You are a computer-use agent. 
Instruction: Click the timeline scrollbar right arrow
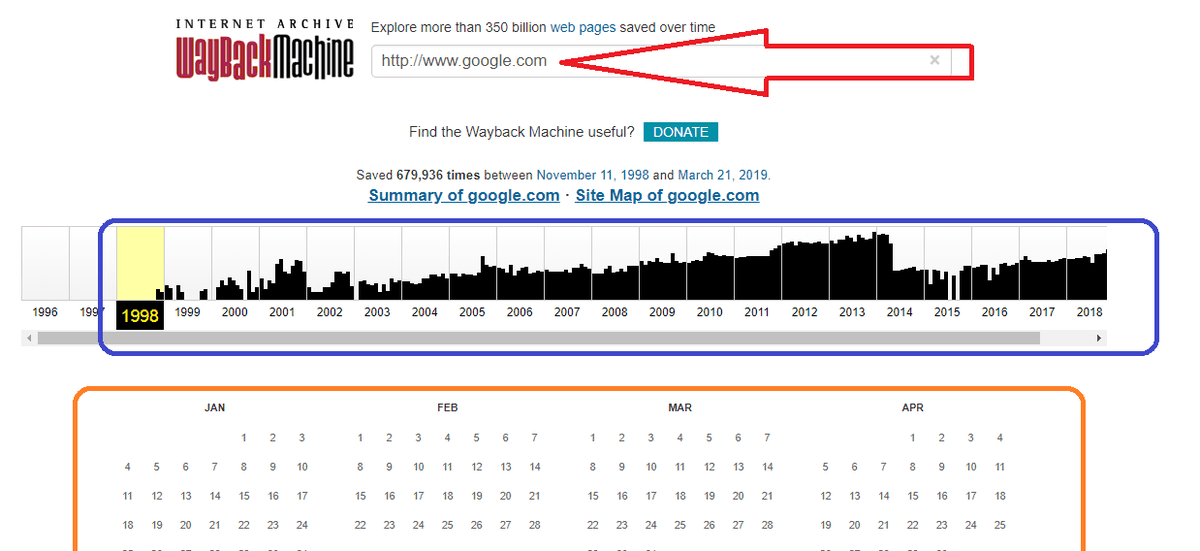pos(1100,339)
